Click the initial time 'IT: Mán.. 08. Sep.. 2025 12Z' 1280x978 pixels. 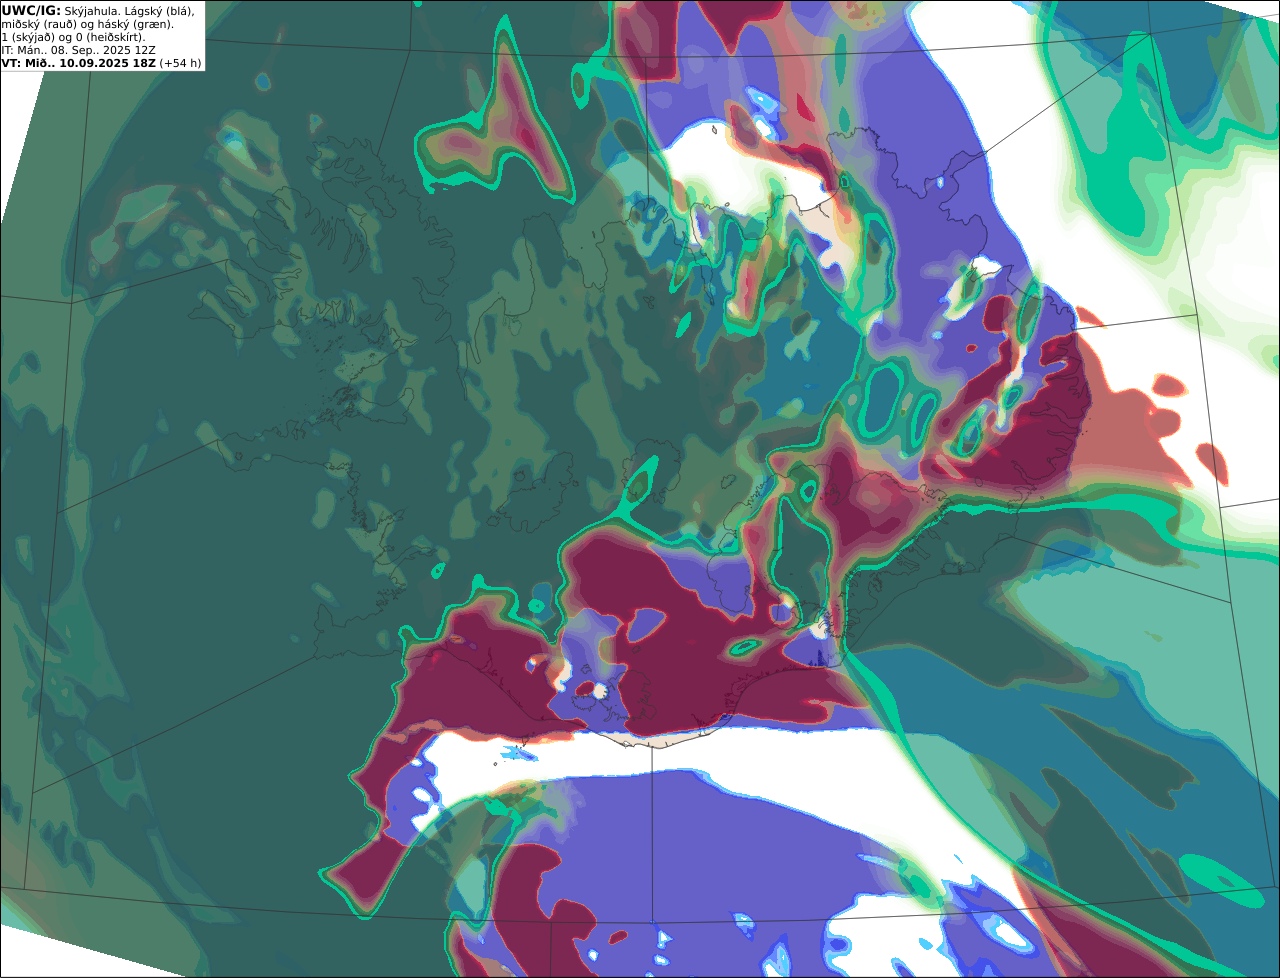pos(79,50)
